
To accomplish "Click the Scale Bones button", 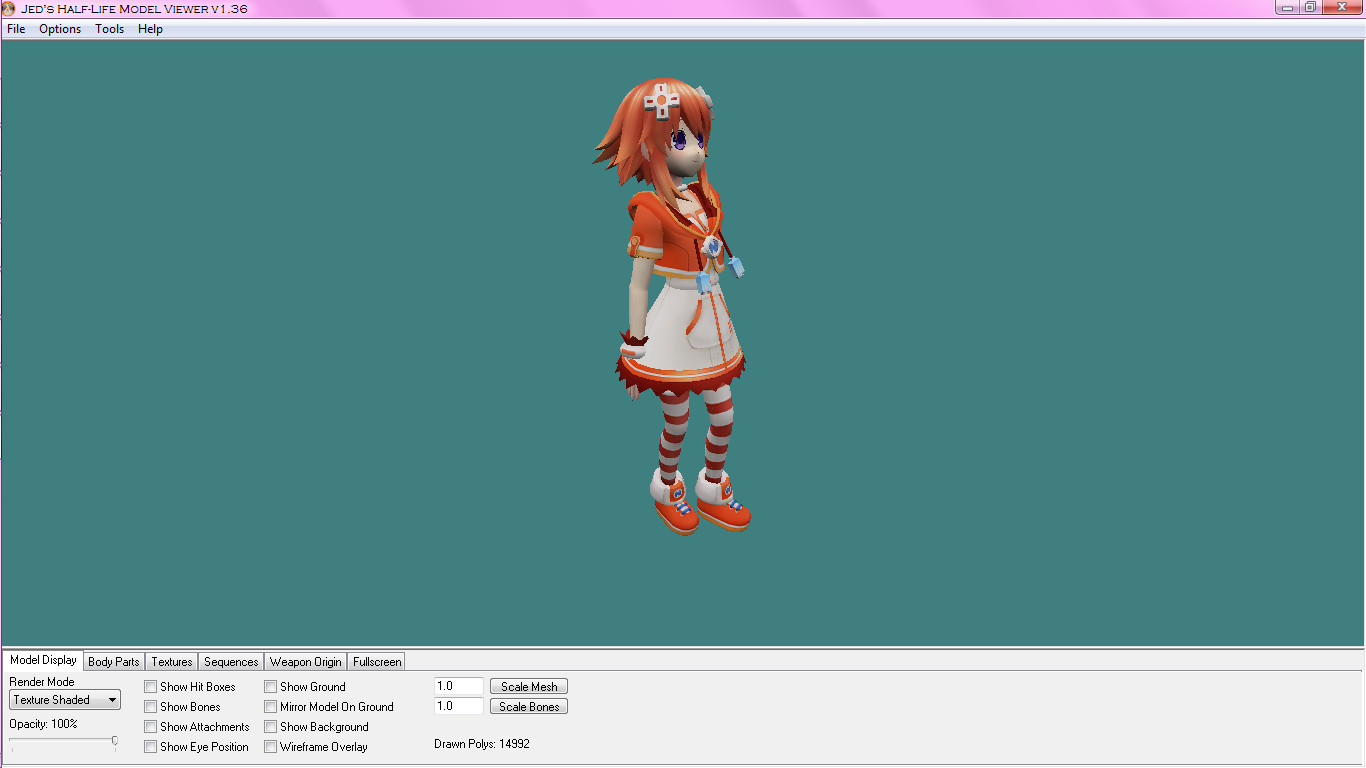I will coord(528,706).
